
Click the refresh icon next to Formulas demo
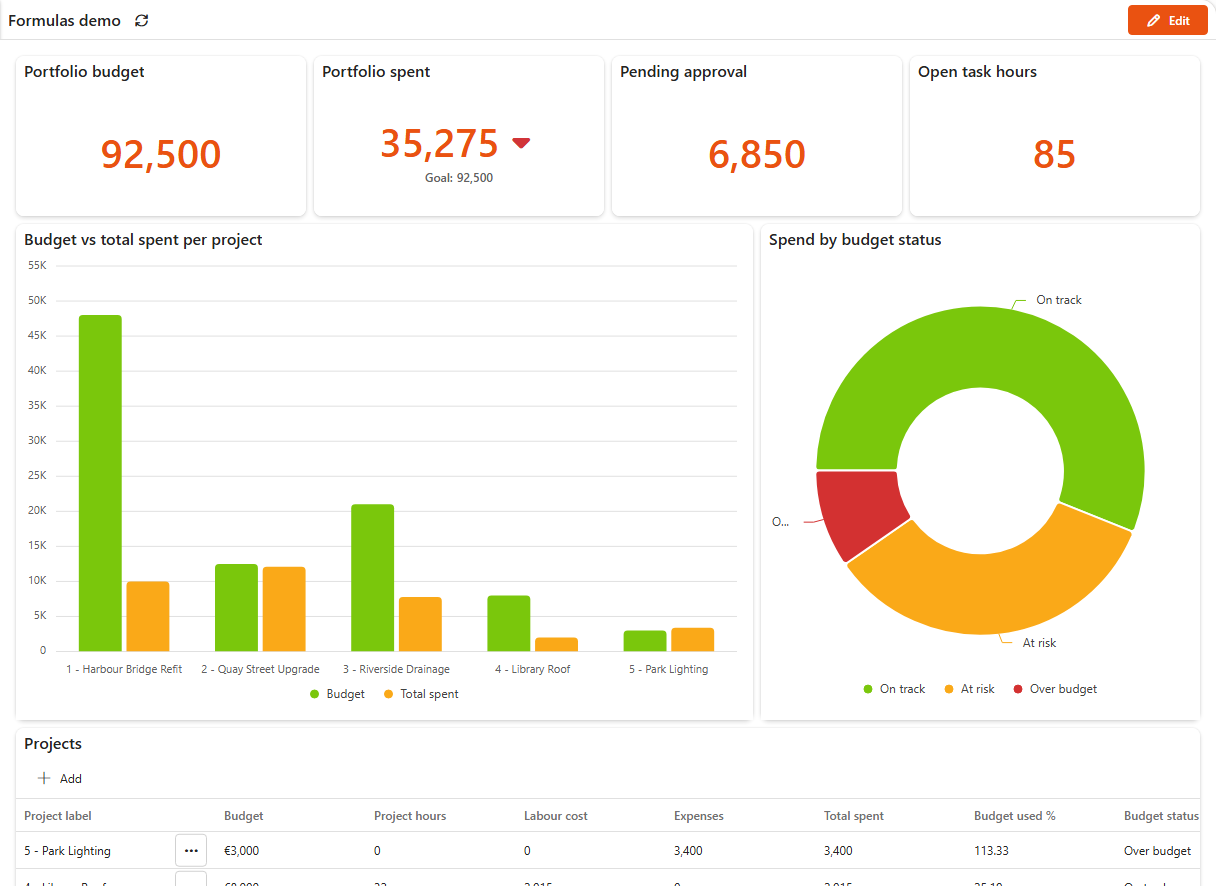pyautogui.click(x=142, y=21)
